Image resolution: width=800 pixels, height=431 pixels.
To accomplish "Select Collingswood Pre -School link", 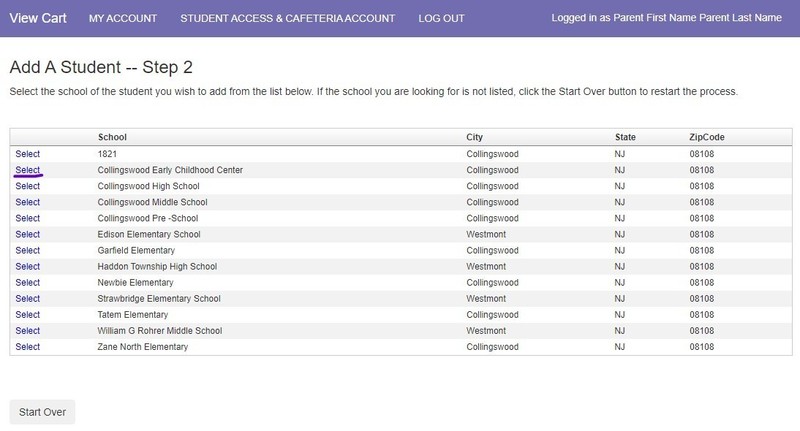I will [x=28, y=218].
